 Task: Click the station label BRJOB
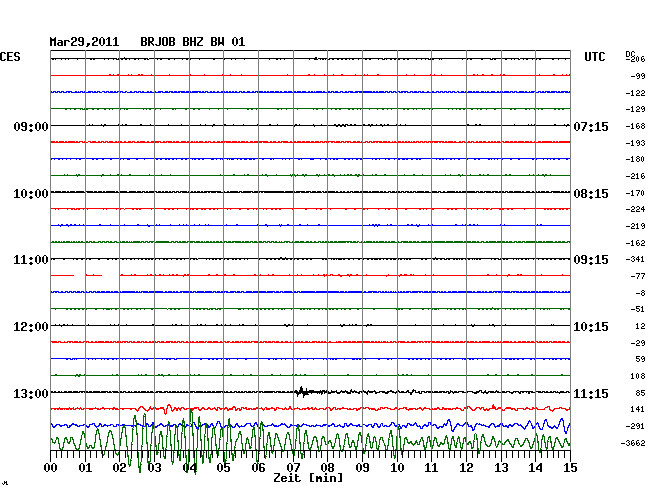(158, 42)
